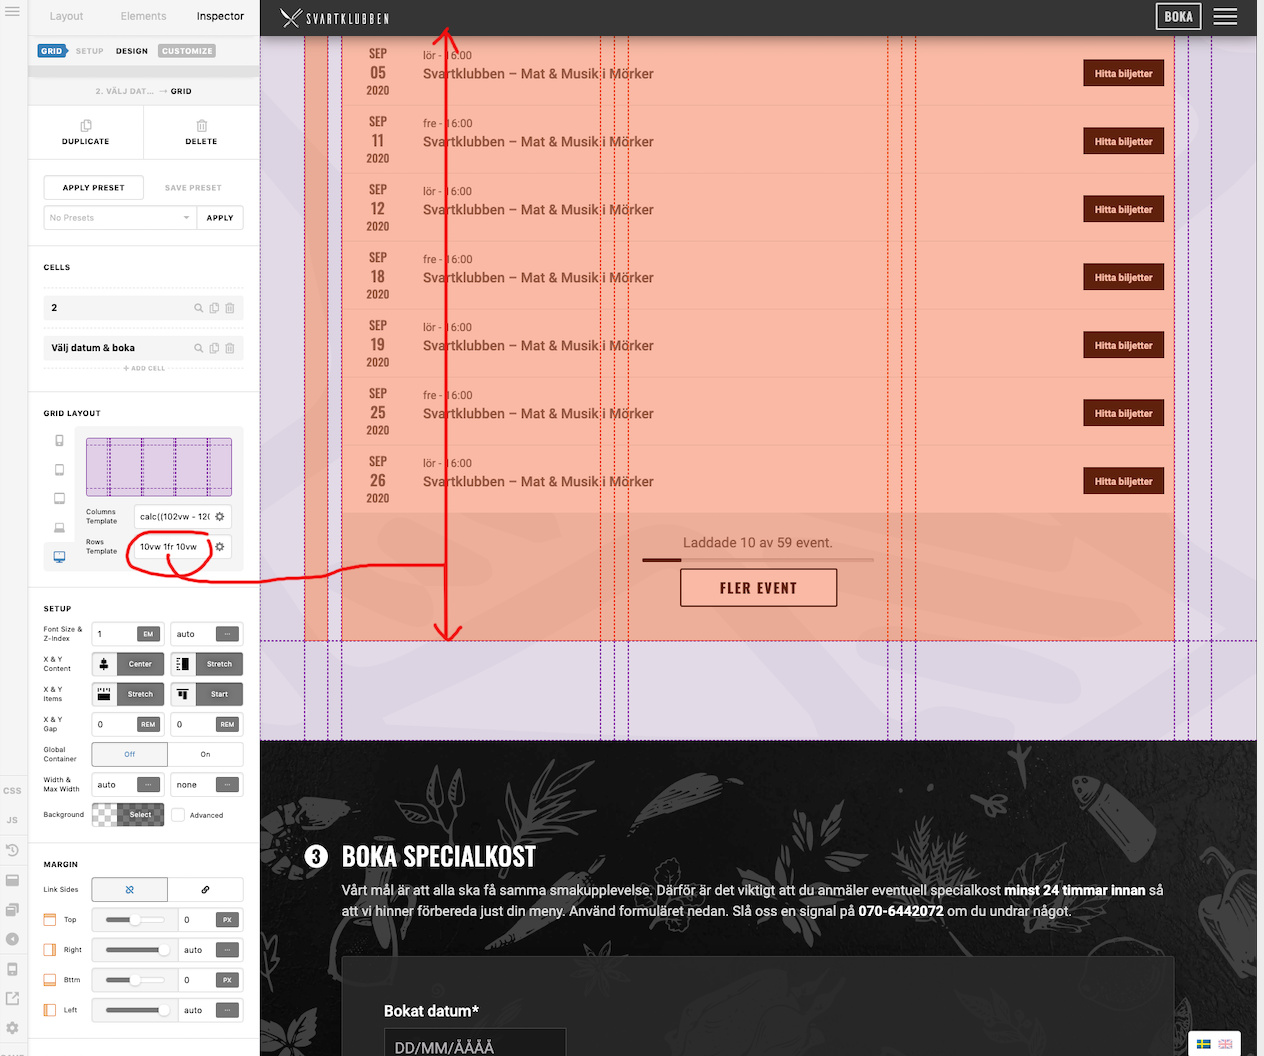
Task: Click the Delete element trash icon
Action: point(201,126)
